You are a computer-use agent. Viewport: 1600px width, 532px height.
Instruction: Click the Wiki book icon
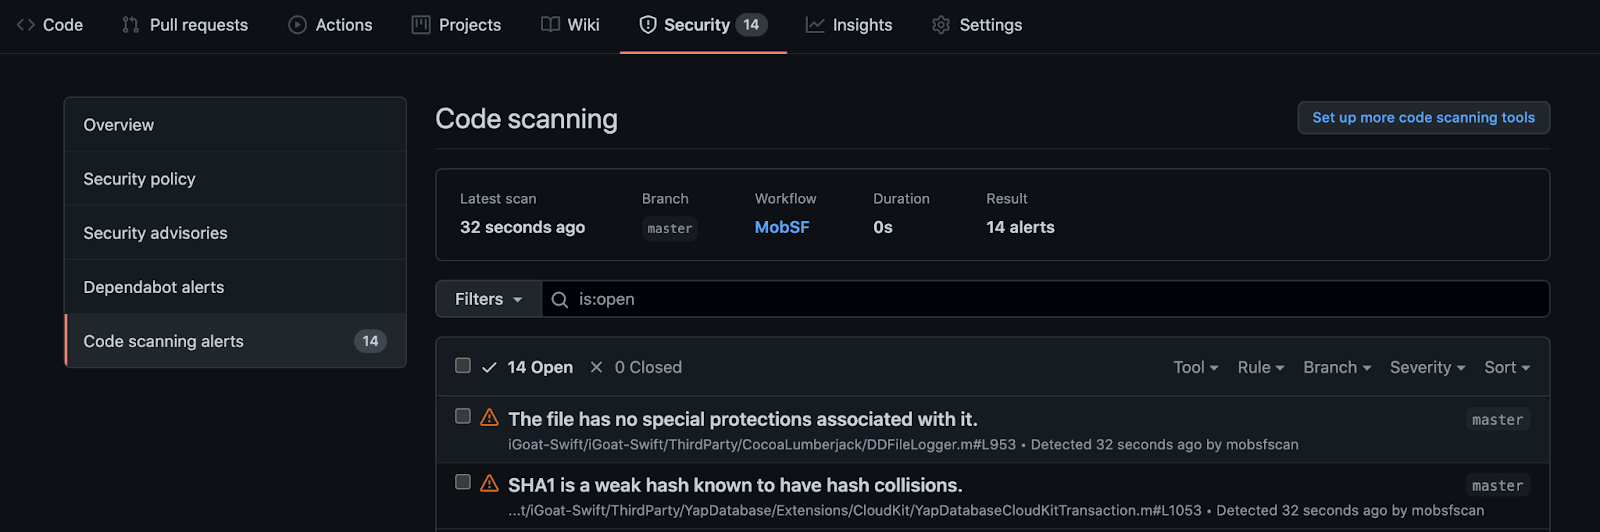[x=550, y=25]
